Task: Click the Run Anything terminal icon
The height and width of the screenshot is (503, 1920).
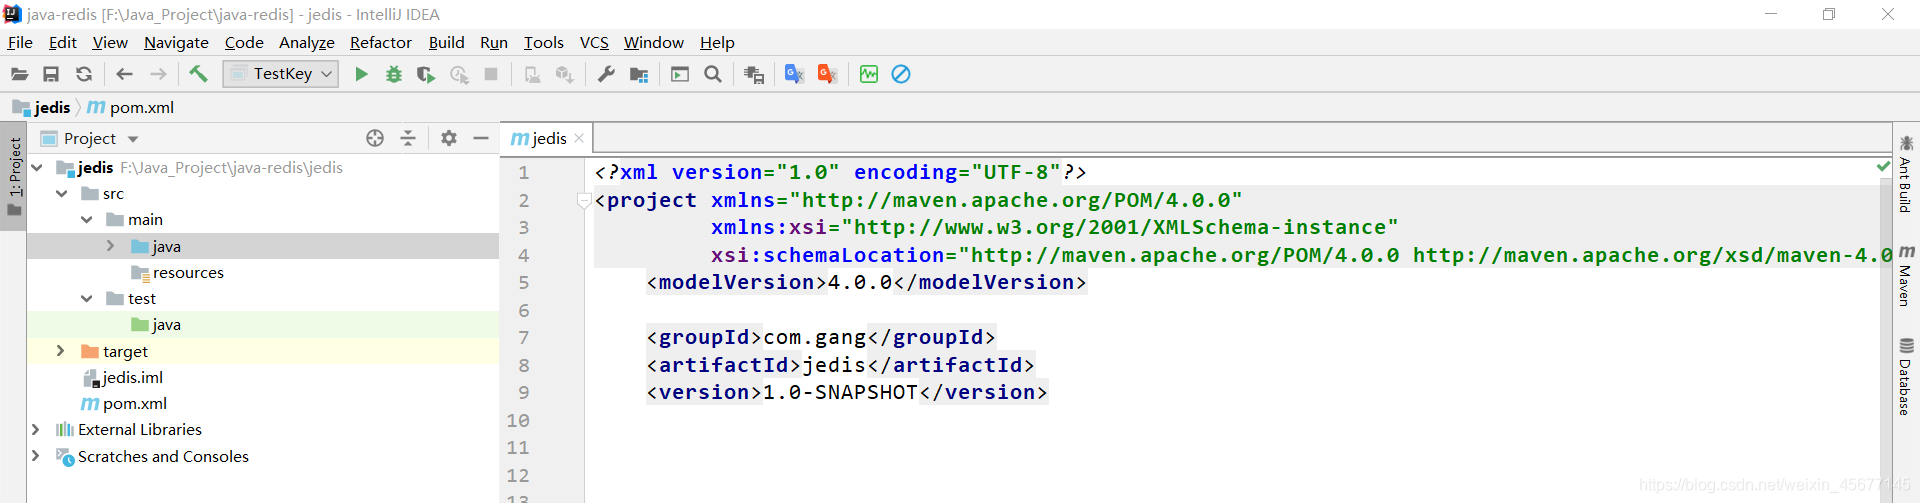Action: (x=680, y=74)
